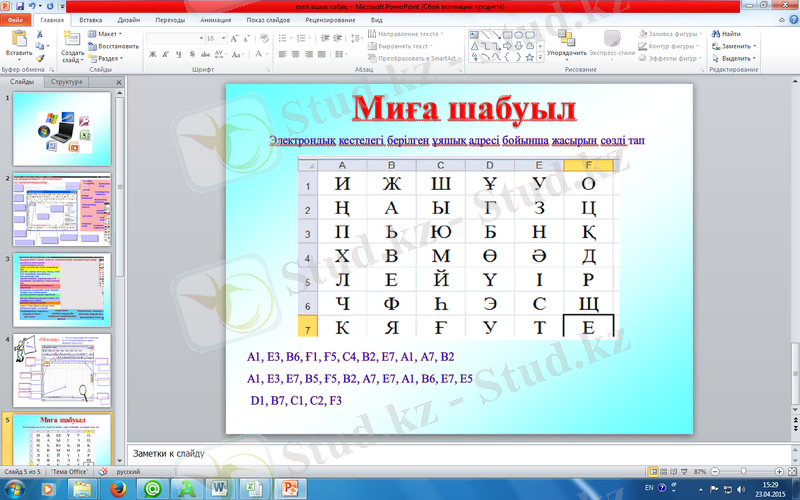The width and height of the screenshot is (800, 500).
Task: Toggle text shadow S formatting
Action: coord(192,54)
